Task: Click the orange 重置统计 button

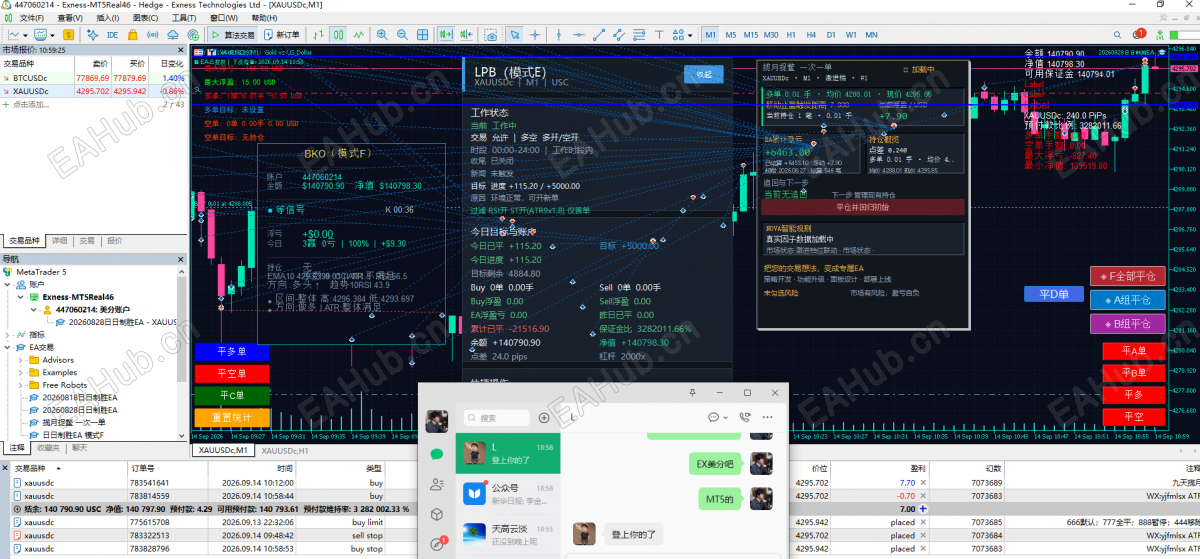Action: [230, 417]
